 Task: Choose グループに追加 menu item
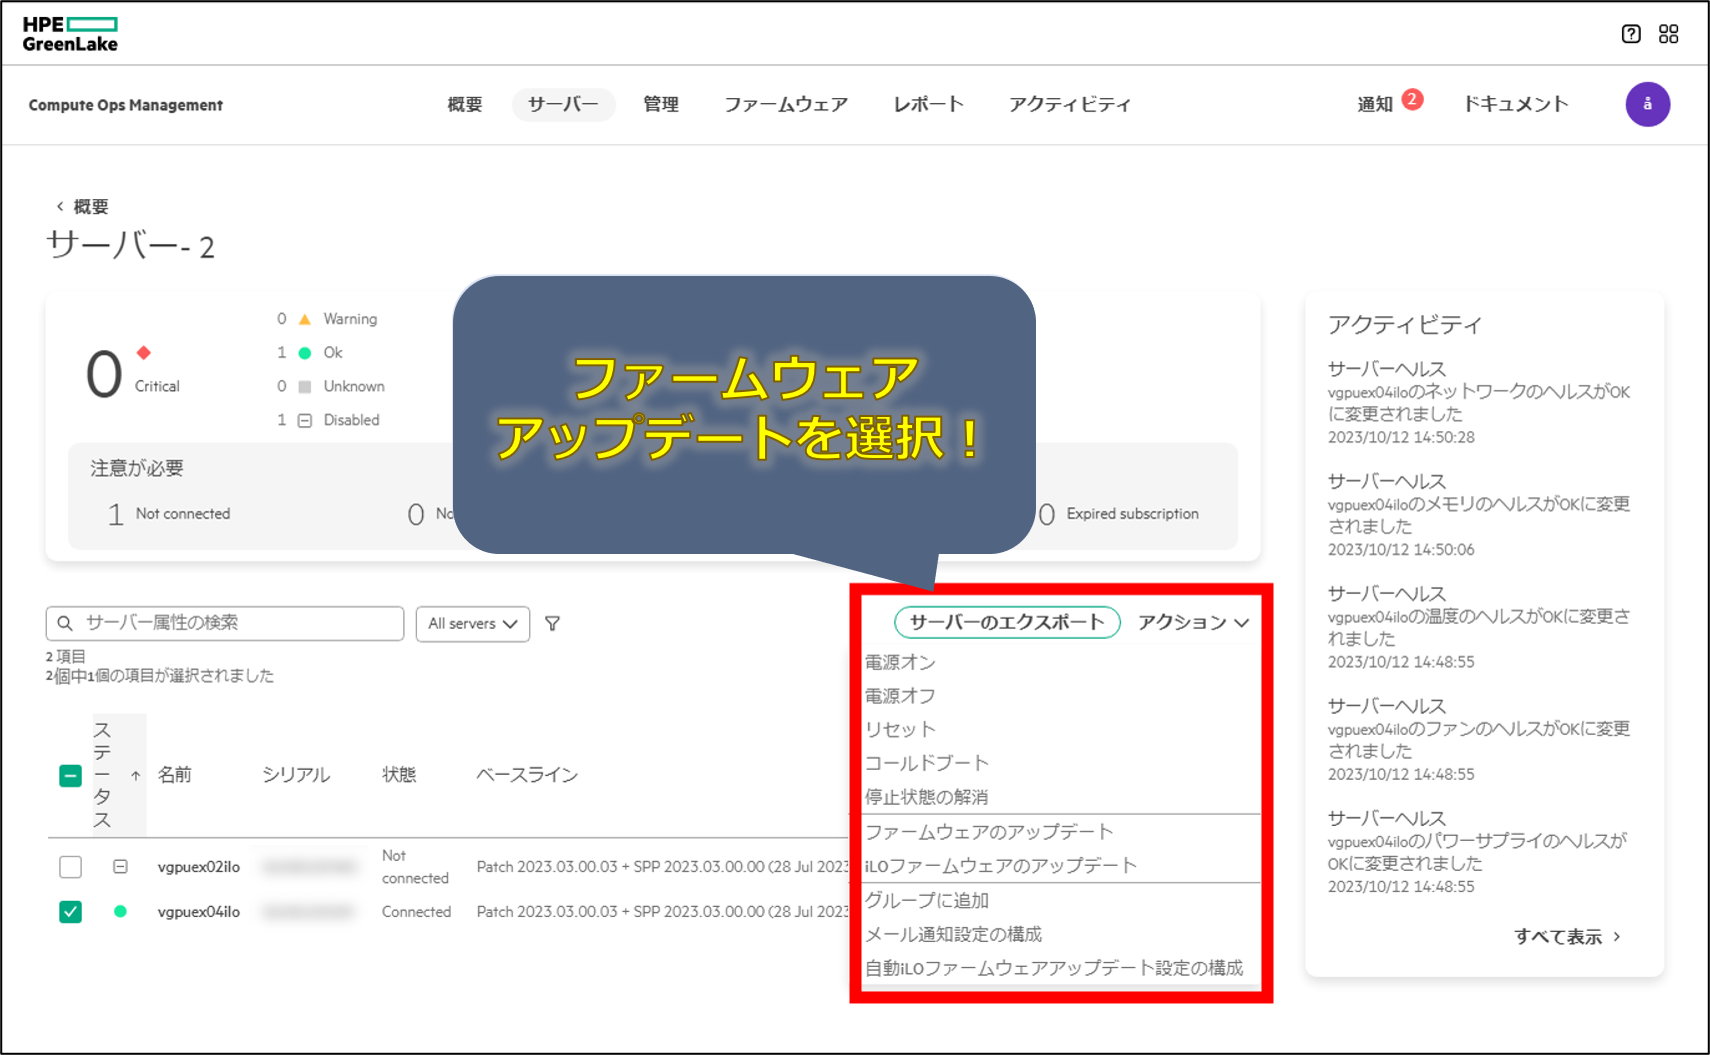(x=927, y=900)
